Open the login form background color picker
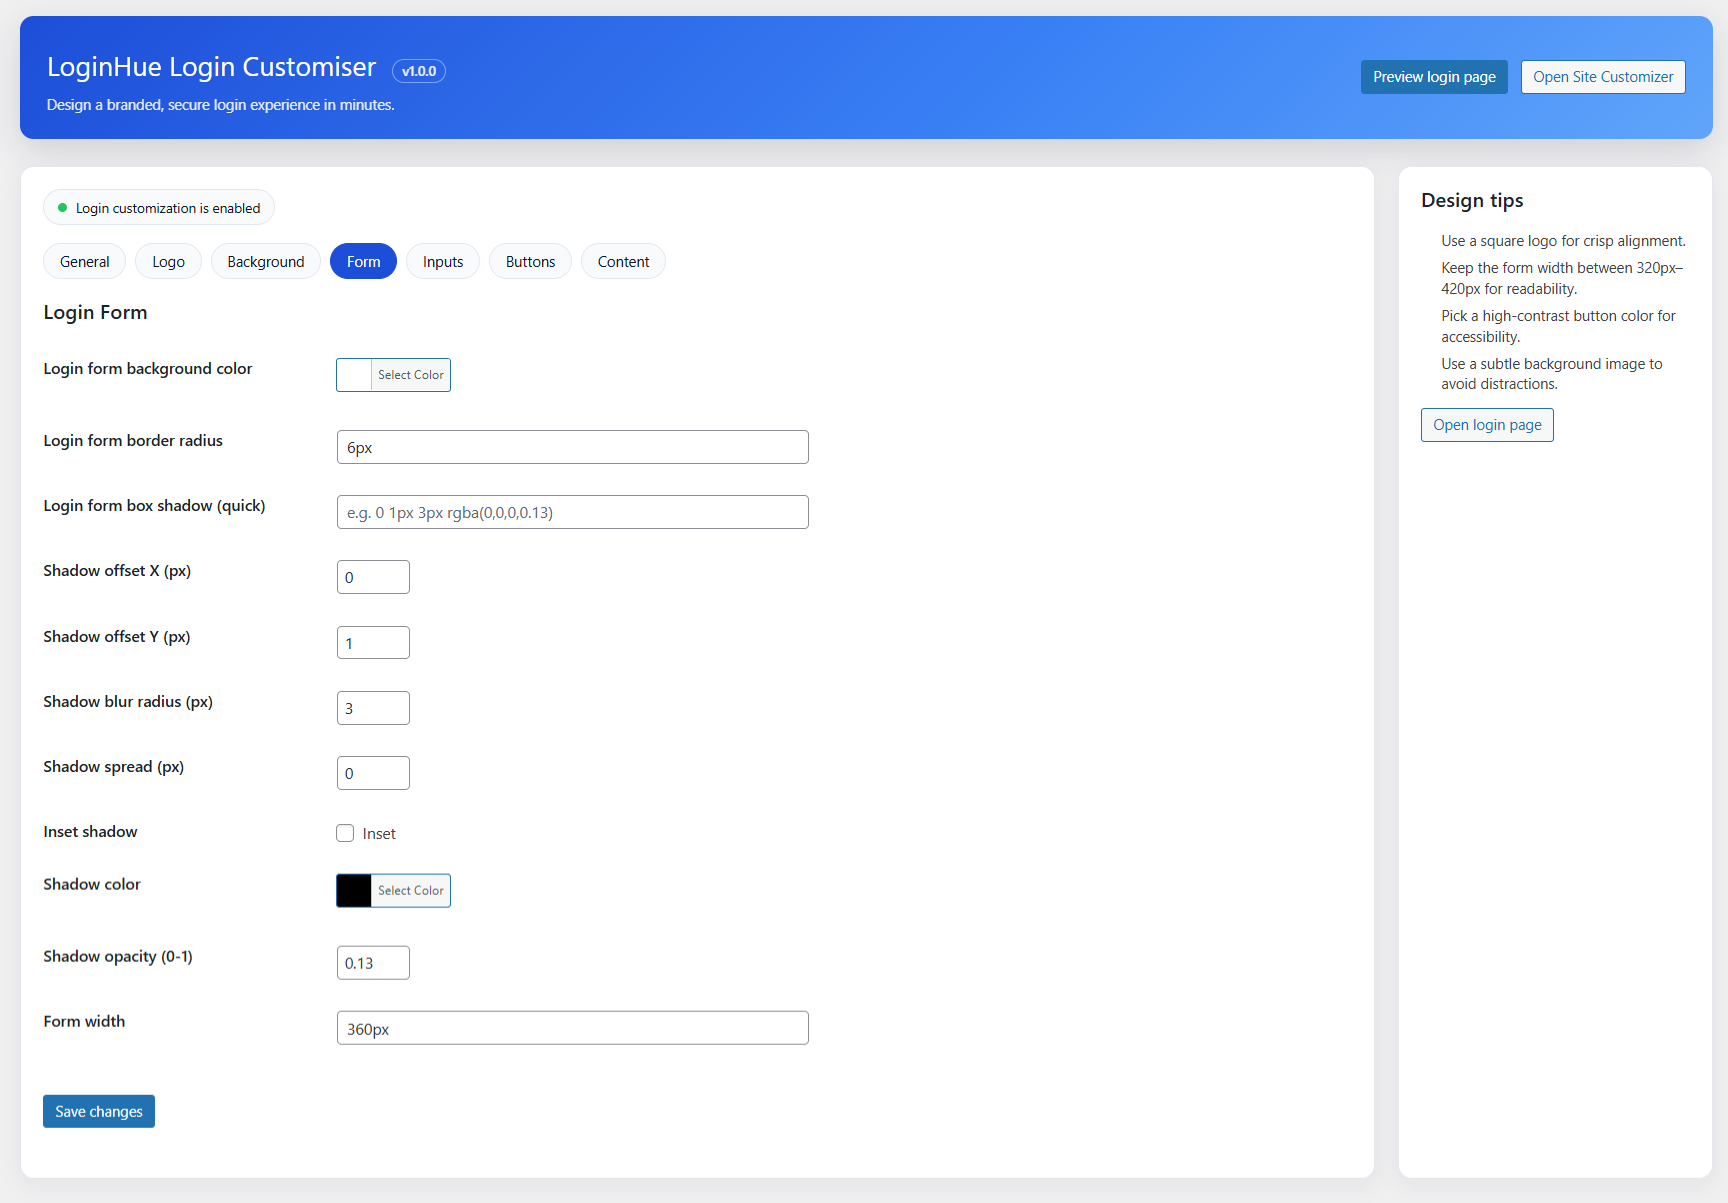Viewport: 1728px width, 1203px height. pyautogui.click(x=410, y=374)
